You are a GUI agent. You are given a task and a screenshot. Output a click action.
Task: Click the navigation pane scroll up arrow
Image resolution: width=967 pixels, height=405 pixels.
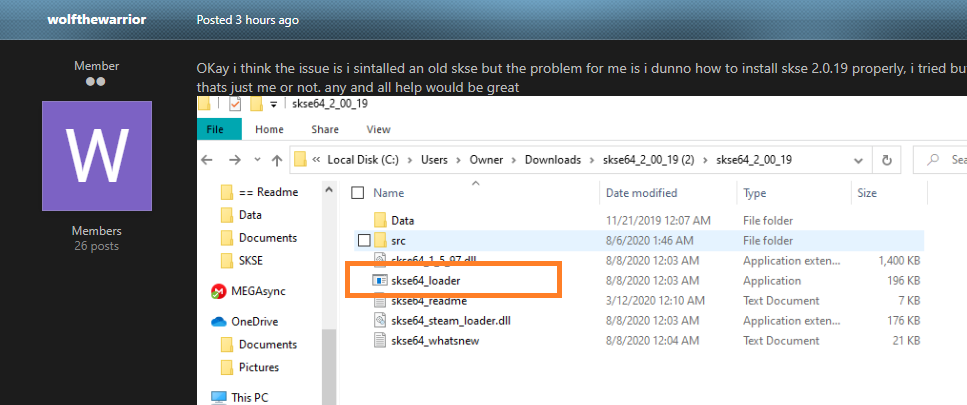pyautogui.click(x=329, y=189)
